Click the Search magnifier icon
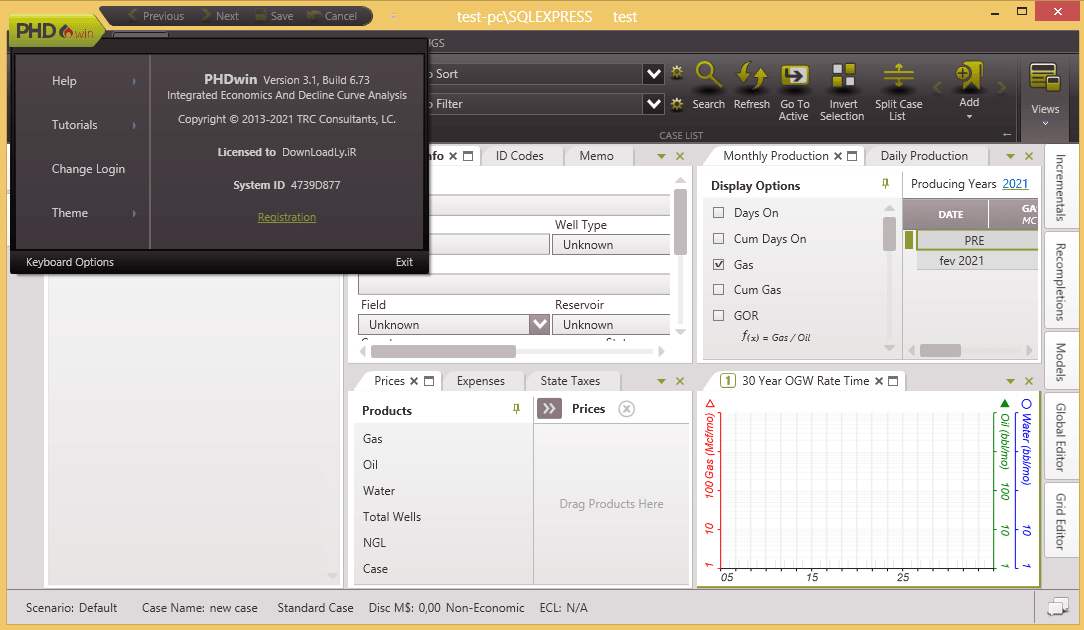Viewport: 1084px width, 630px height. click(x=708, y=77)
